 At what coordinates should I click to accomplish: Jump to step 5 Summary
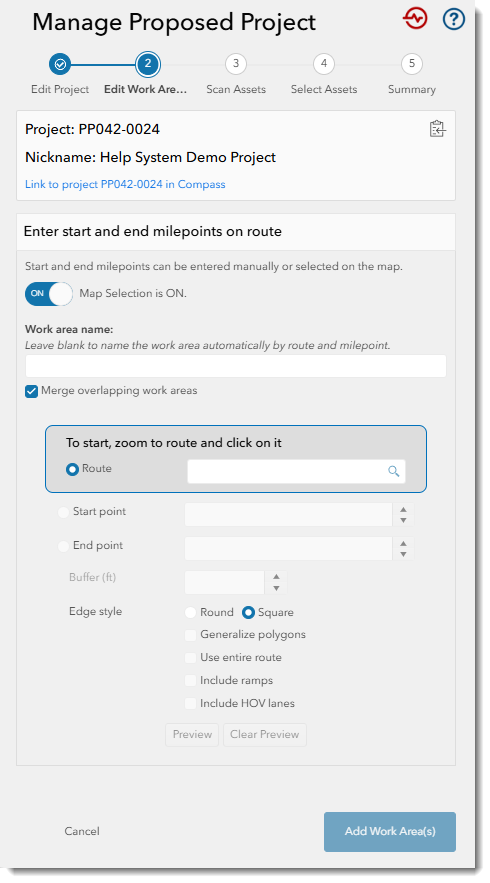tap(412, 64)
